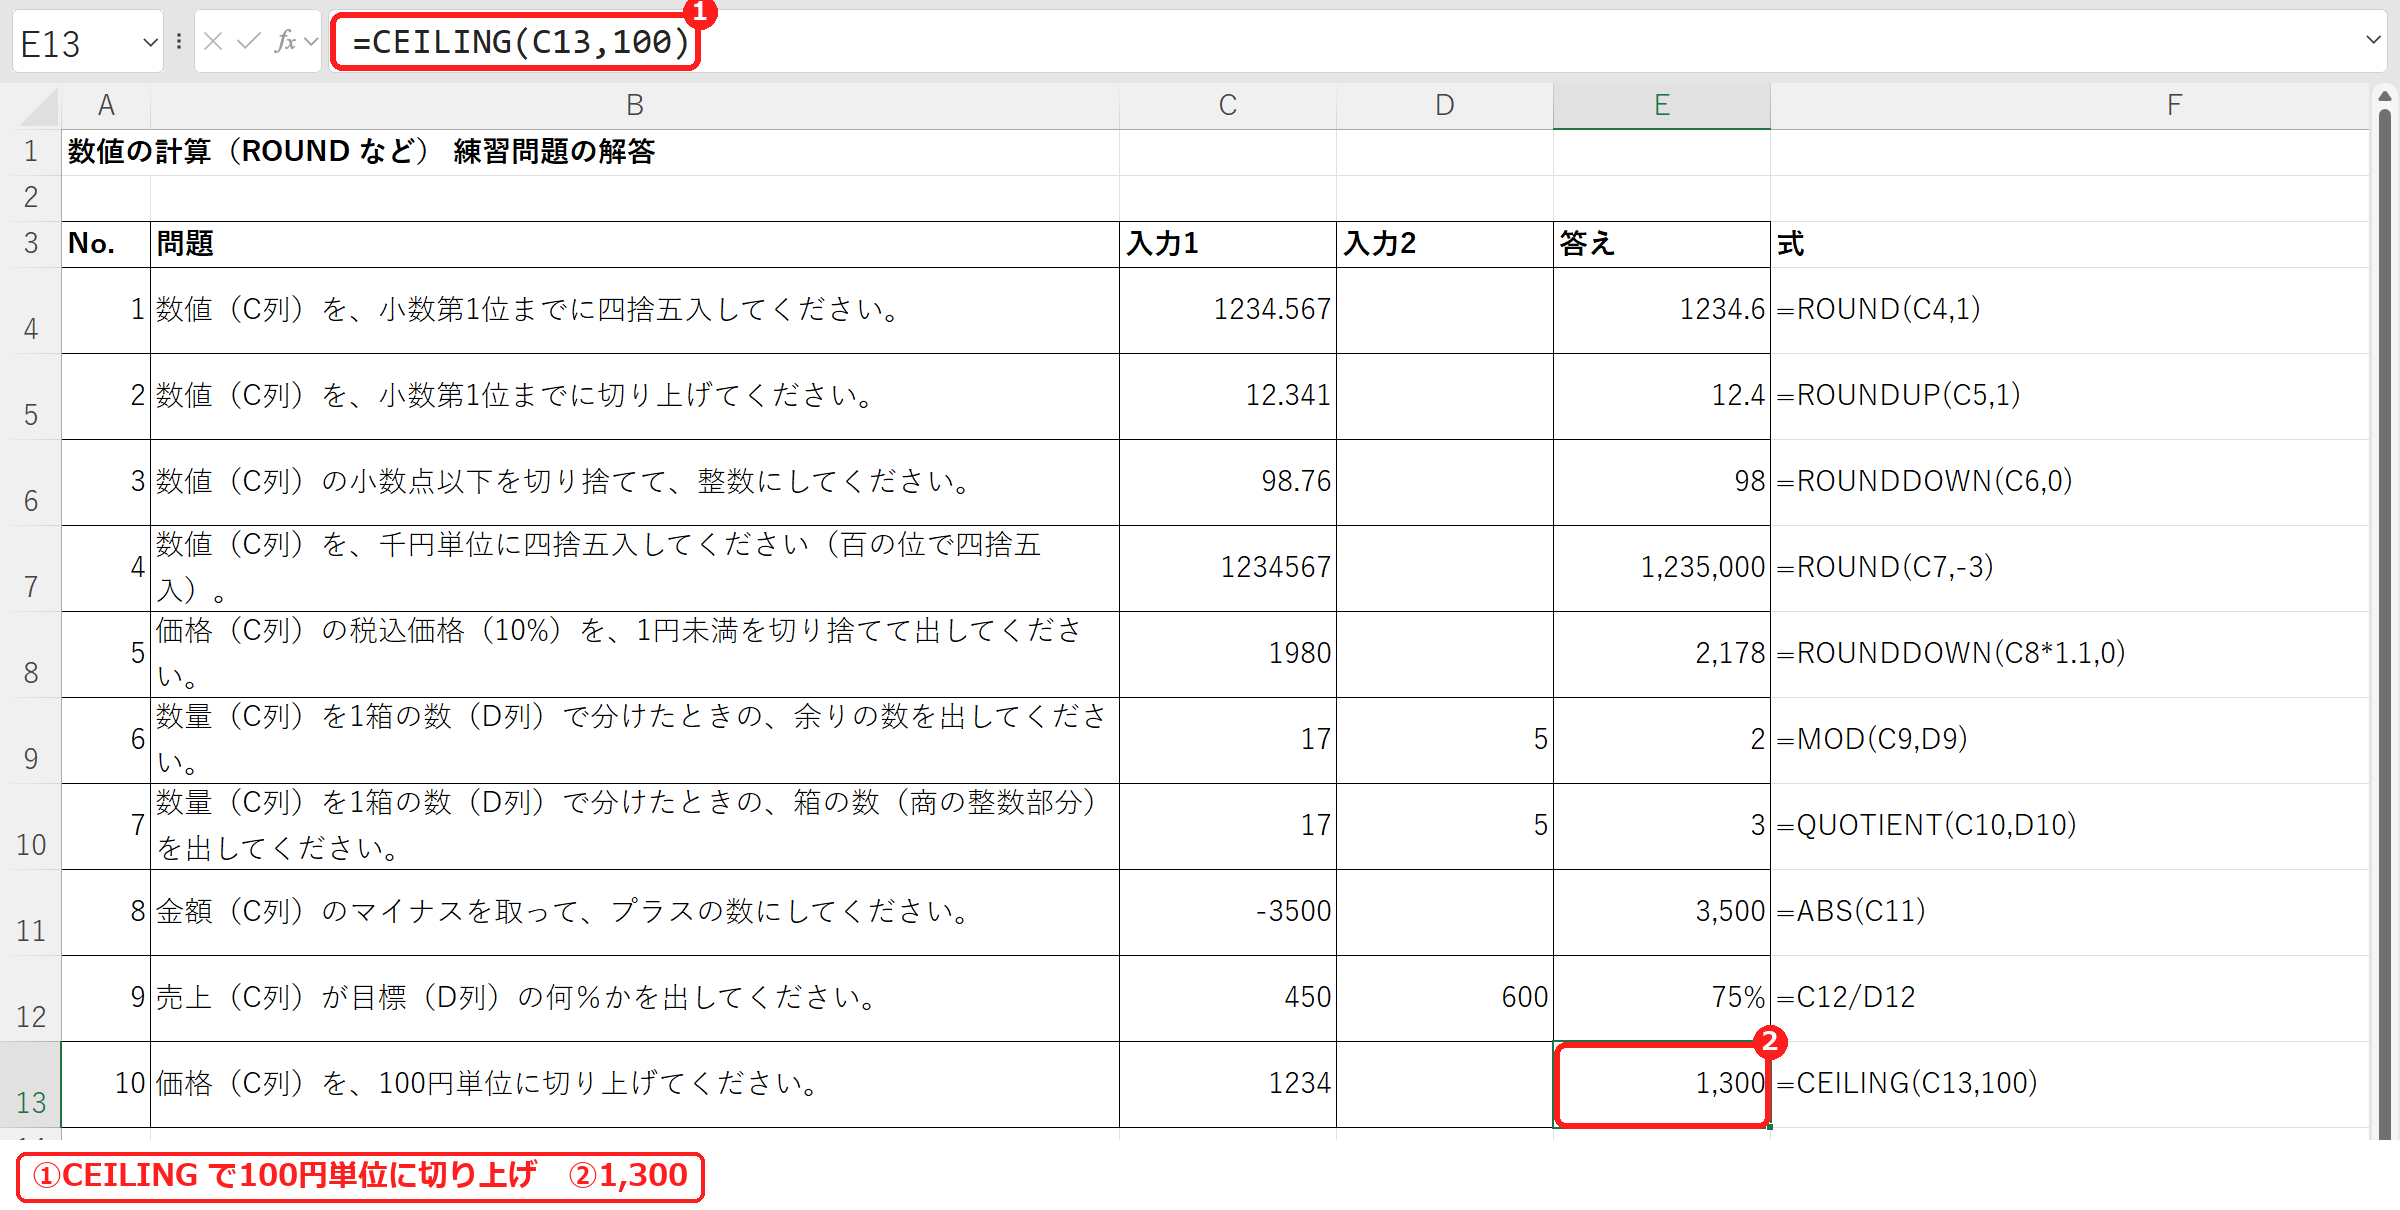Click the title cell '数値の計算（ROUND など）'
Viewport: 2400px width, 1210px height.
[248, 151]
